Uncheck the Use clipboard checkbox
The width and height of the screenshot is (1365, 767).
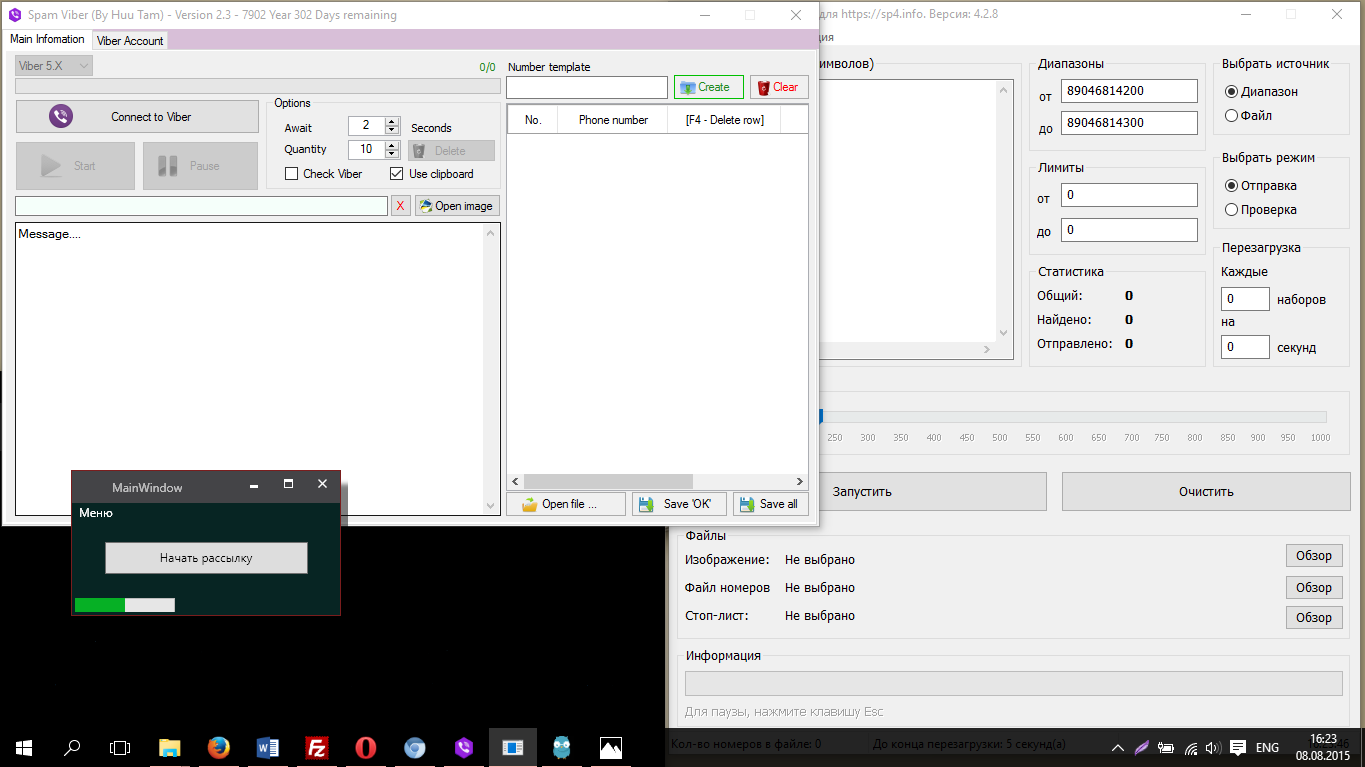point(397,174)
